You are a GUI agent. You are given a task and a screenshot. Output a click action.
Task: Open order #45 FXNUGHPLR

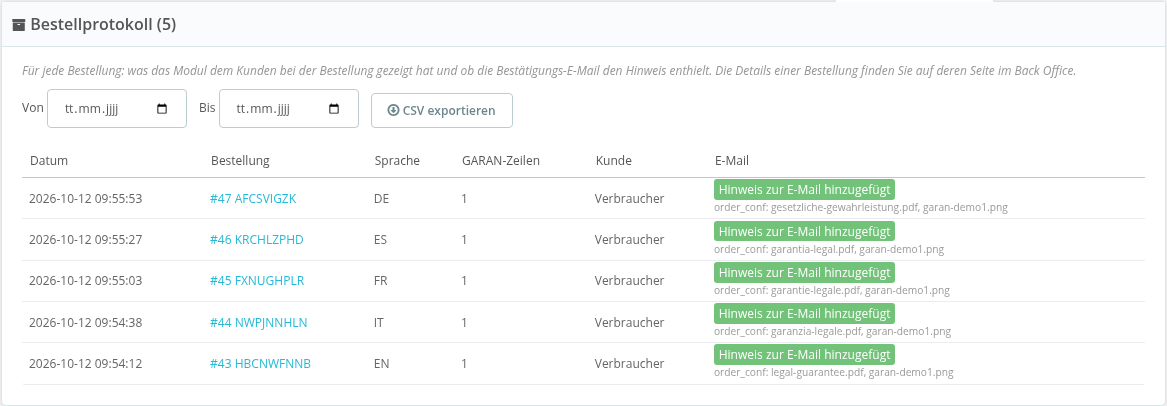tap(257, 281)
